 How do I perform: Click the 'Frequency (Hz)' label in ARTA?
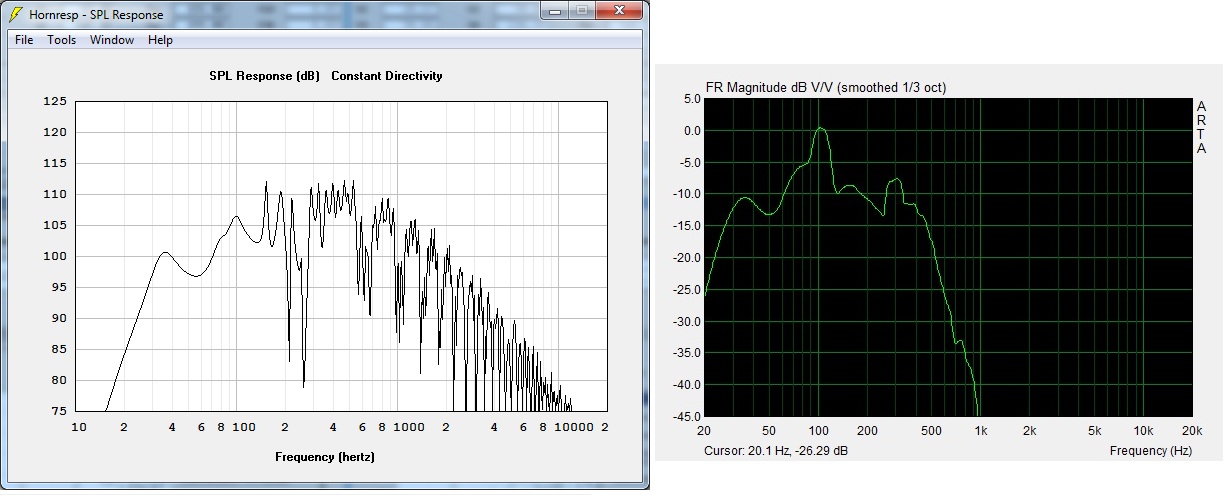click(x=1151, y=451)
